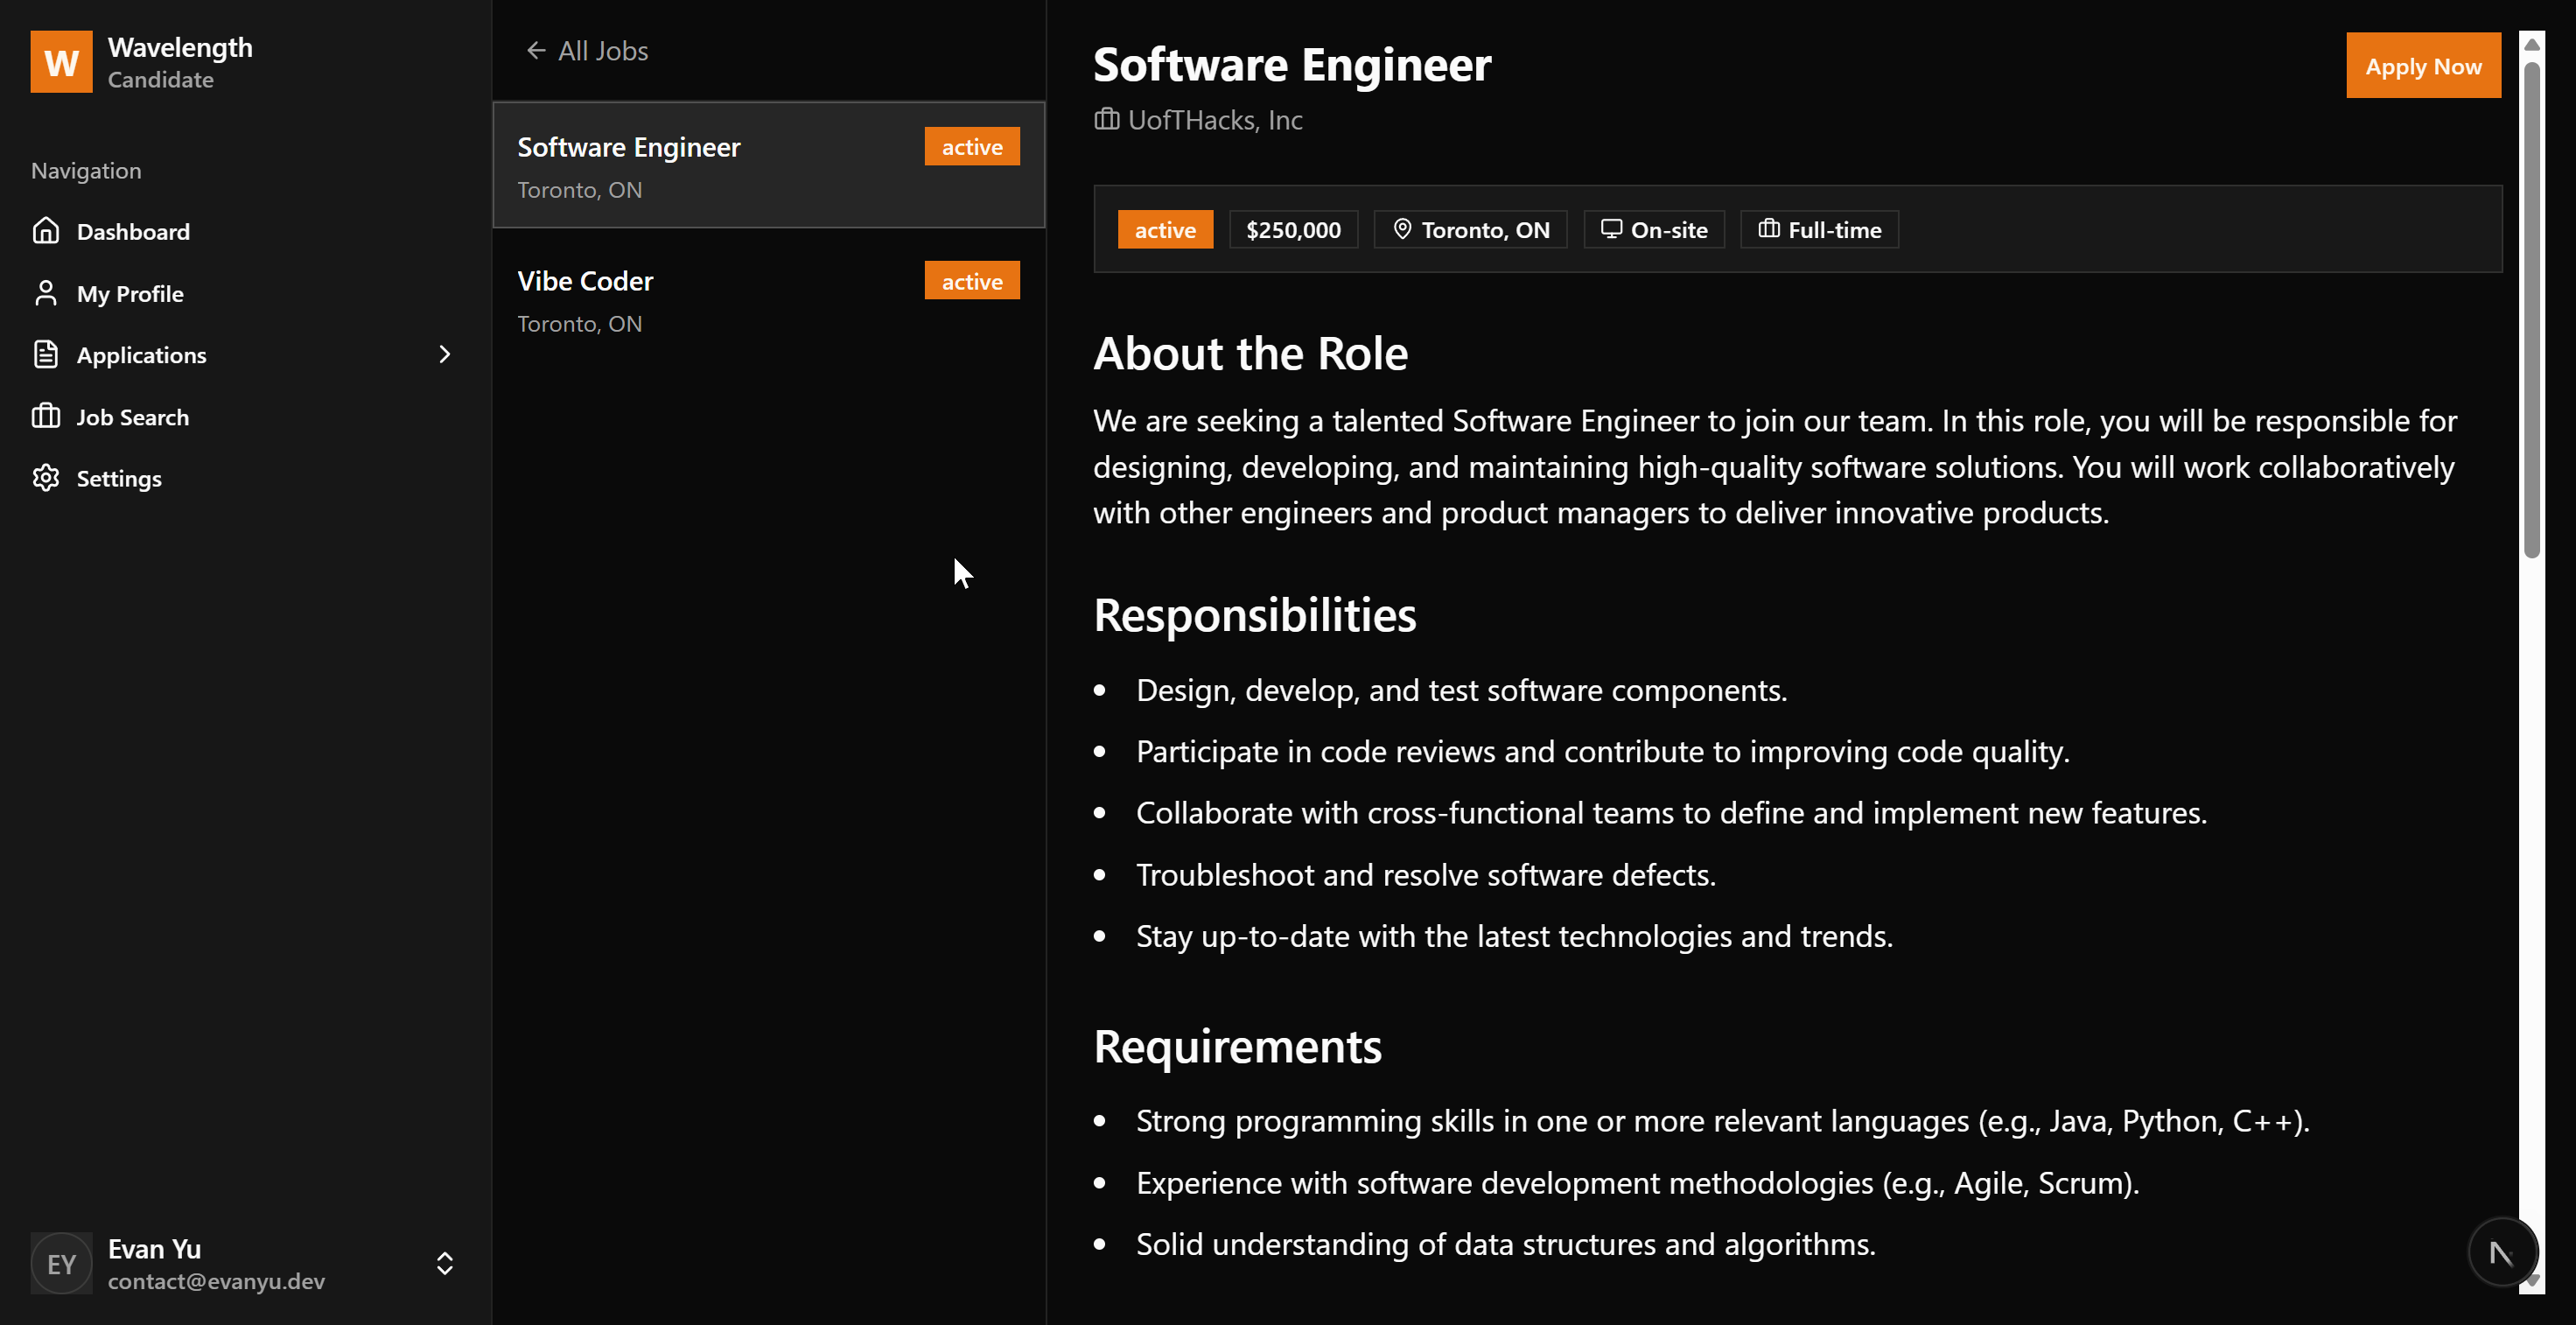Click the scrollbar up arrow
Image resolution: width=2576 pixels, height=1325 pixels.
click(2531, 45)
